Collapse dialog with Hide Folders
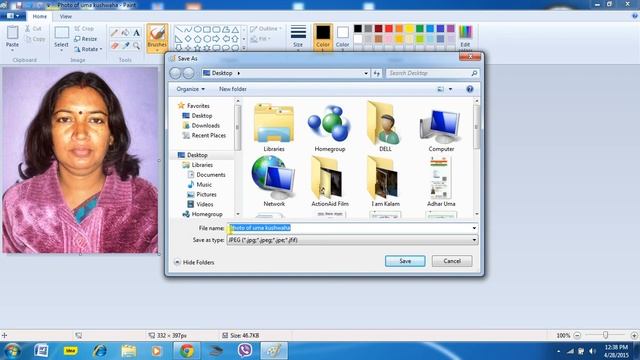 [194, 262]
